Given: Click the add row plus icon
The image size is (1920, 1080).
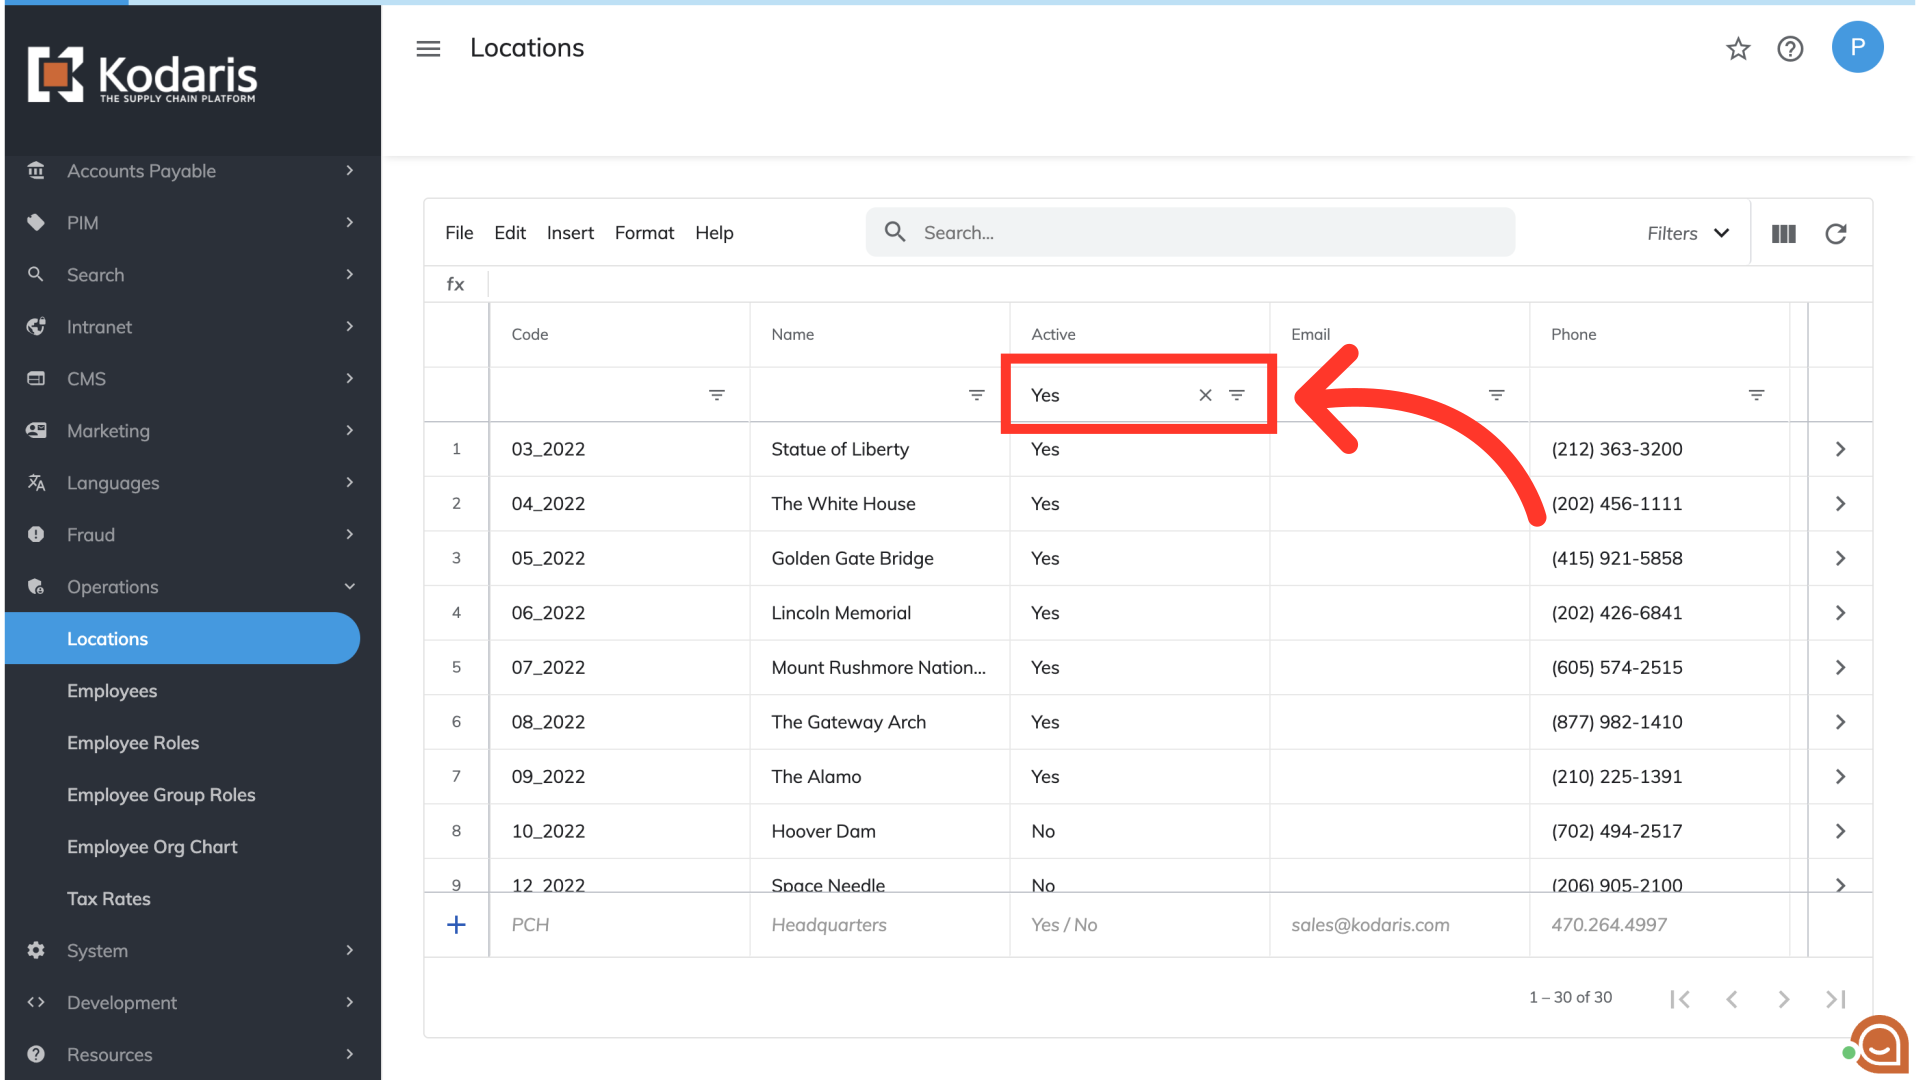Looking at the screenshot, I should 456,925.
